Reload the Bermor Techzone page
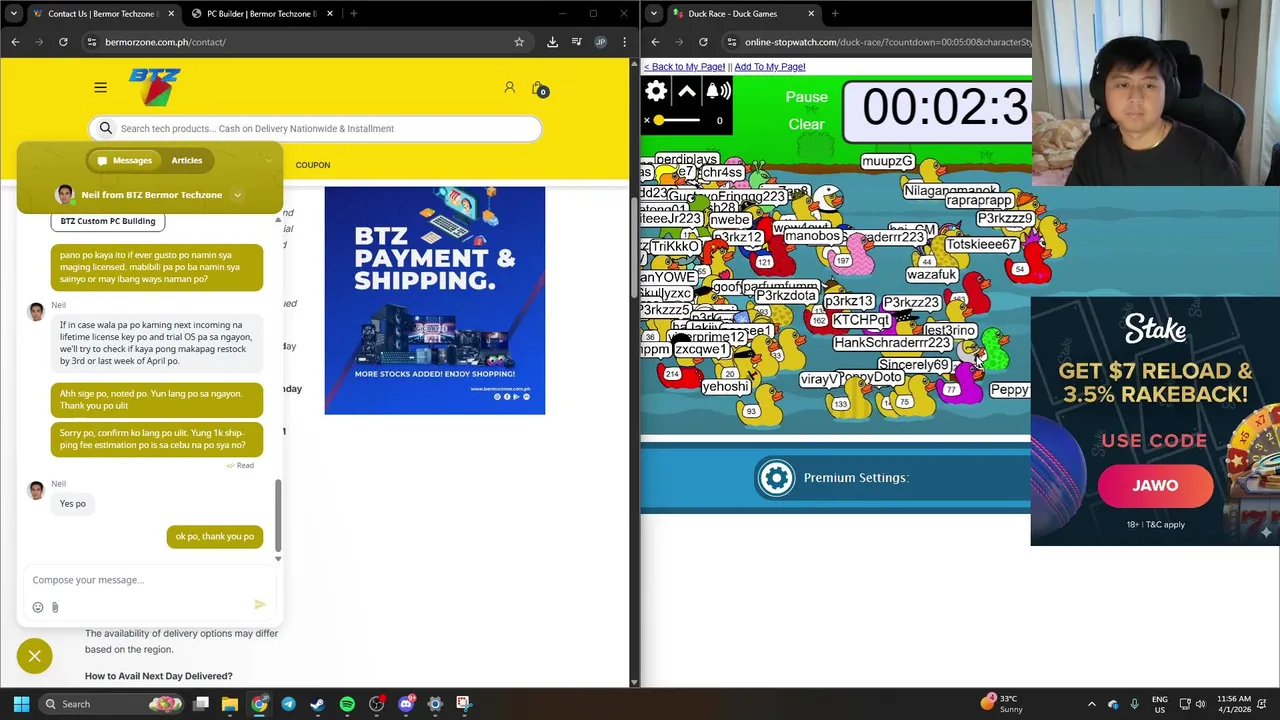The width and height of the screenshot is (1280, 720). (x=63, y=42)
